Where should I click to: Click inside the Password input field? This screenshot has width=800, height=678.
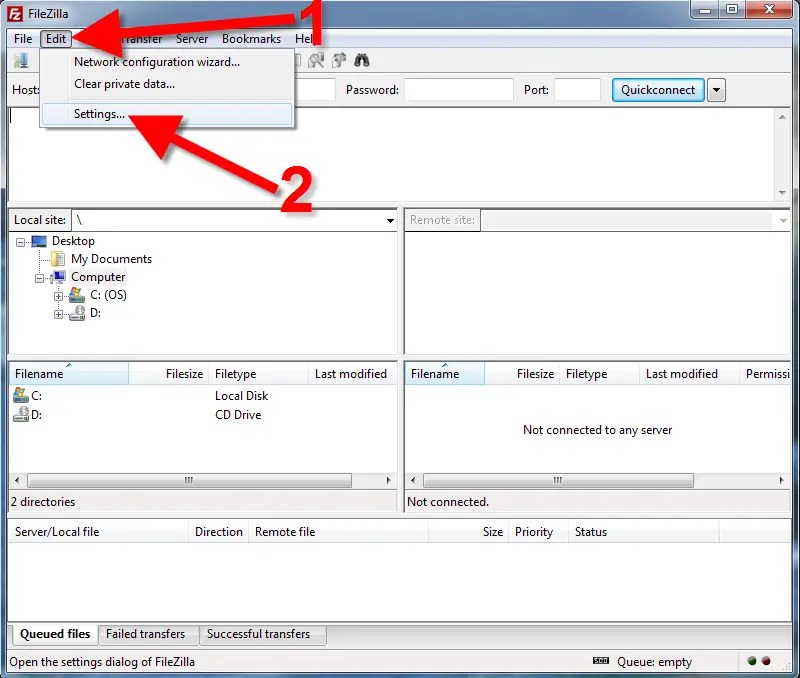click(460, 89)
